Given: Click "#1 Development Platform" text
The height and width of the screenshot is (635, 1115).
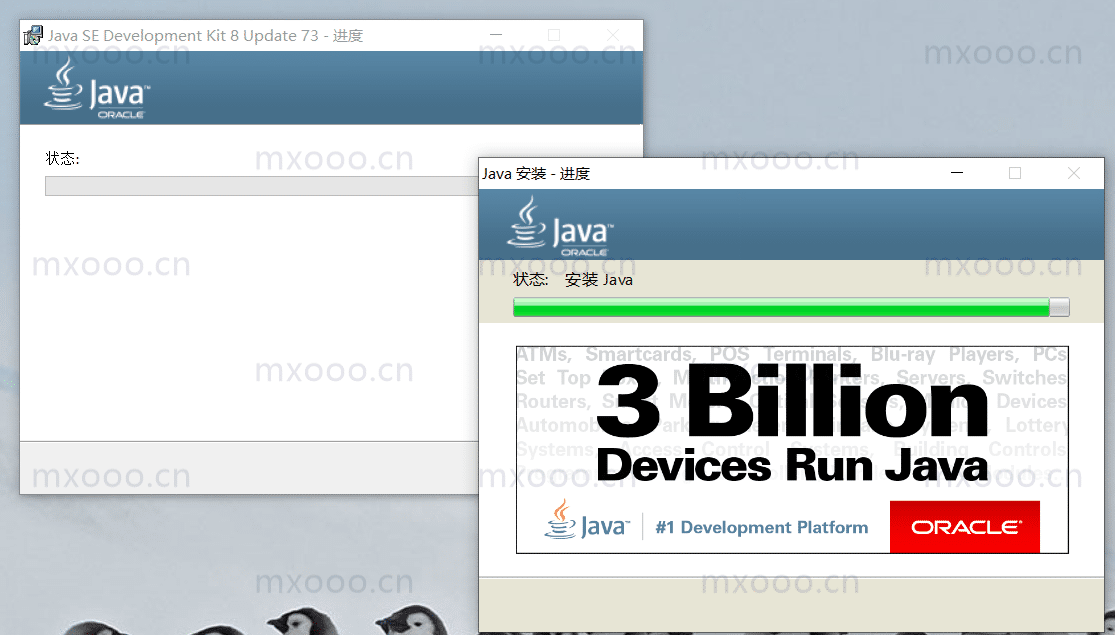Looking at the screenshot, I should pos(762,528).
